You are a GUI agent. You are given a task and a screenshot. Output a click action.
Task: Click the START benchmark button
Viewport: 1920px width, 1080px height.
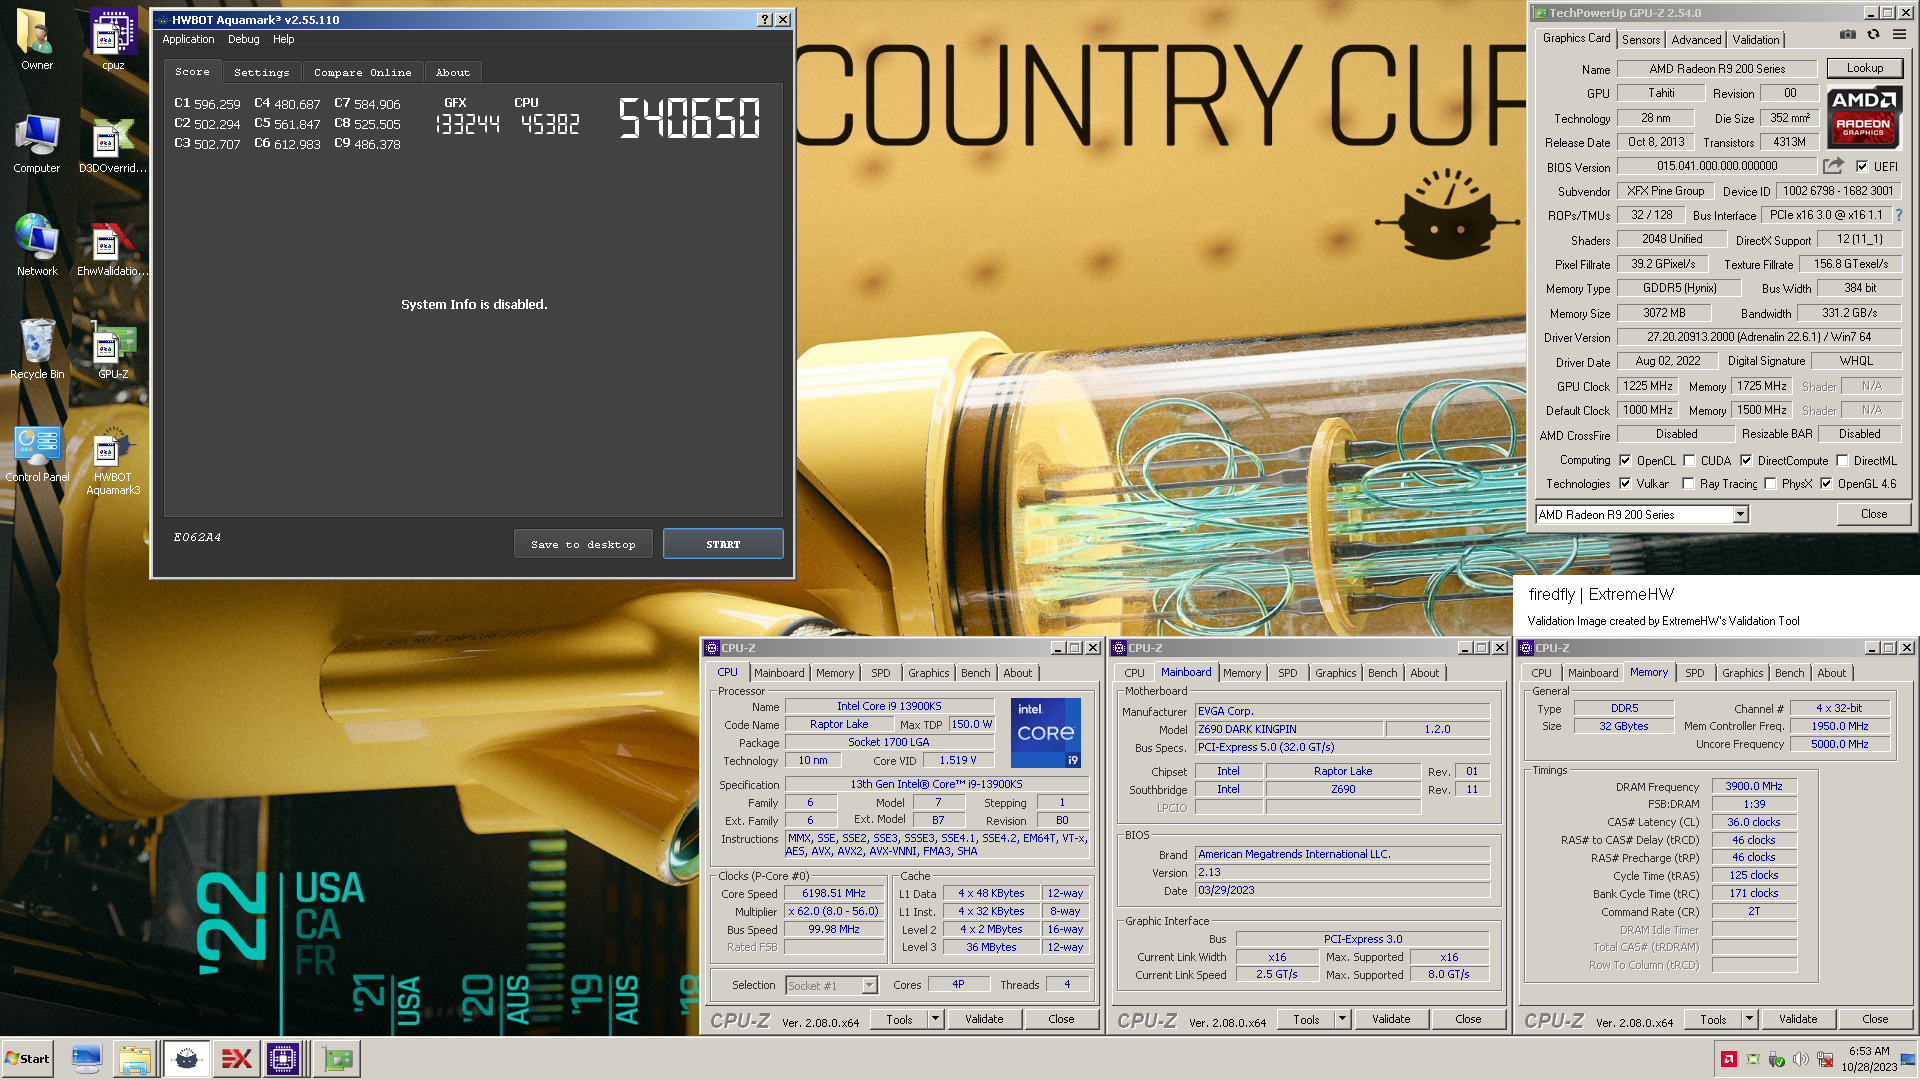(723, 544)
